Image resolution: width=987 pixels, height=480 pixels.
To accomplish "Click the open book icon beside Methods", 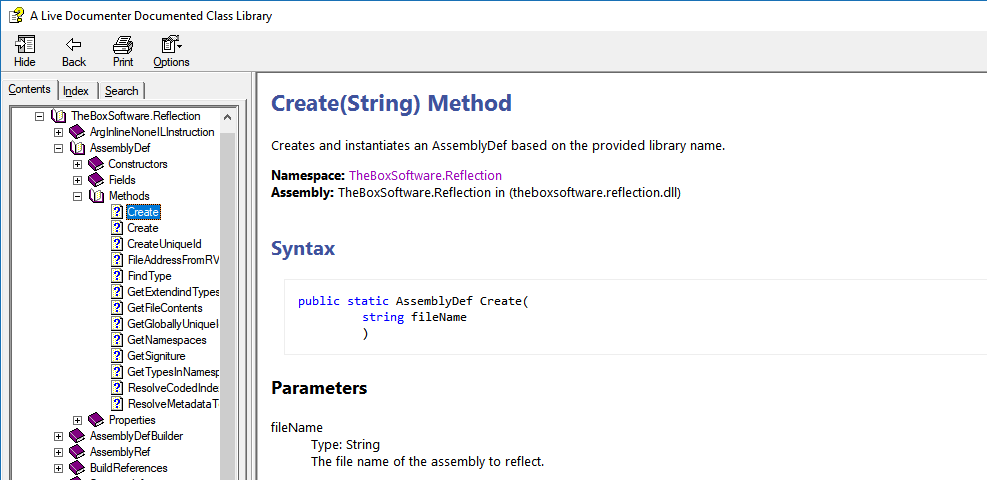I will click(96, 196).
